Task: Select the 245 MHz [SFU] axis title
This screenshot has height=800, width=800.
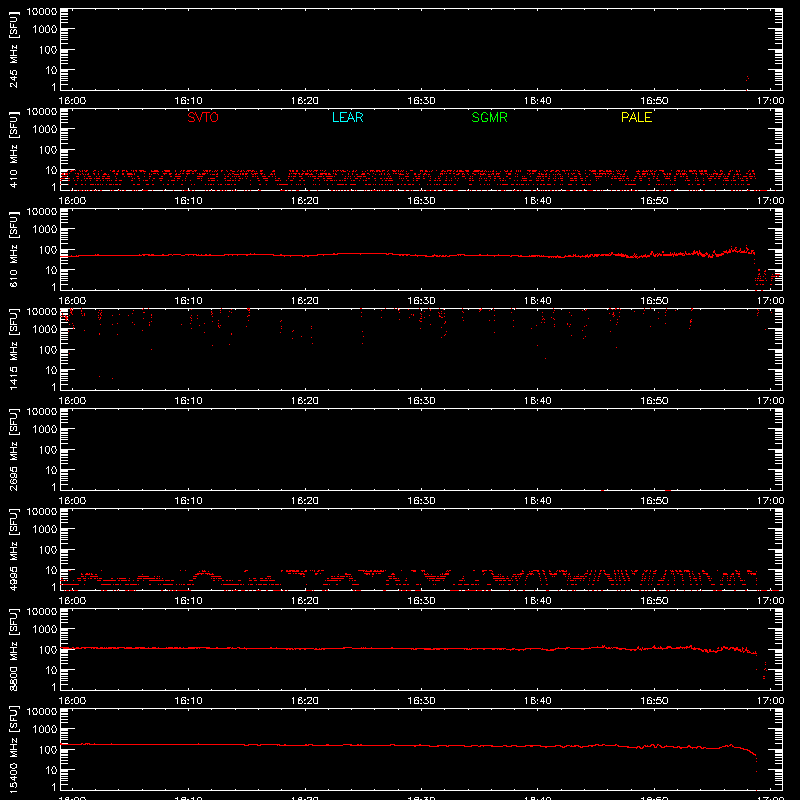Action: 14,51
